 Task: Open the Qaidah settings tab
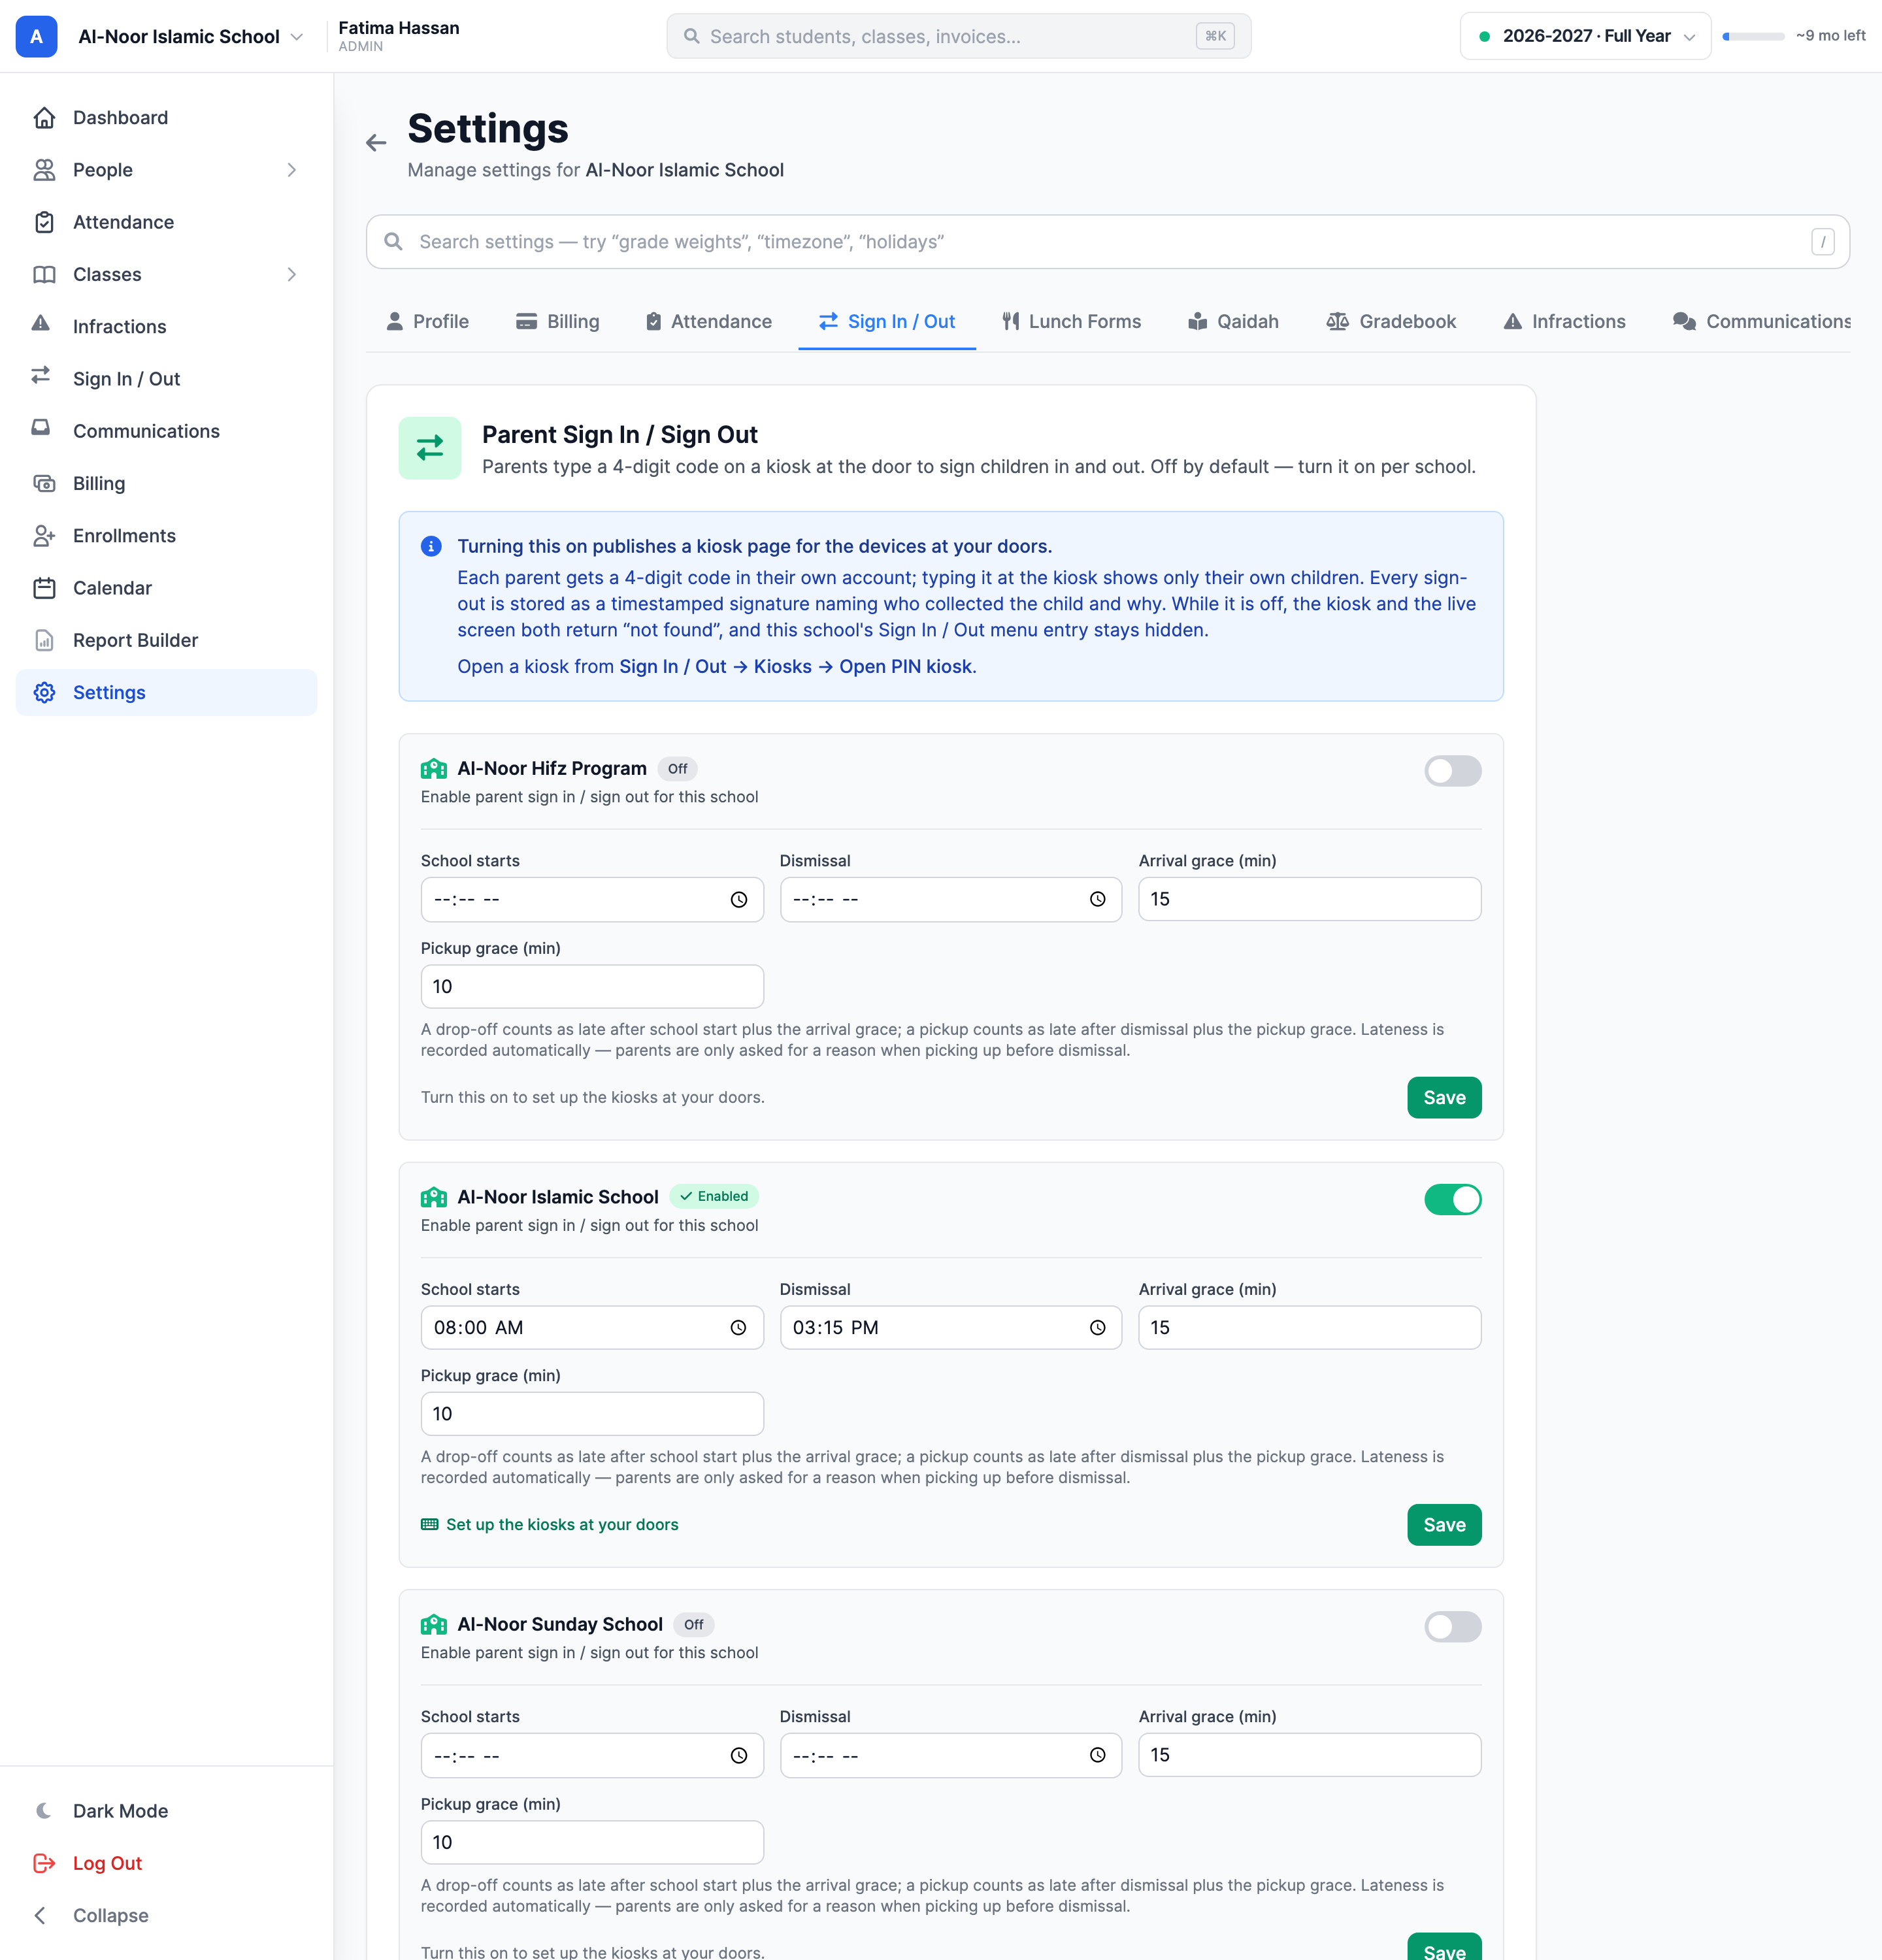pyautogui.click(x=1233, y=321)
